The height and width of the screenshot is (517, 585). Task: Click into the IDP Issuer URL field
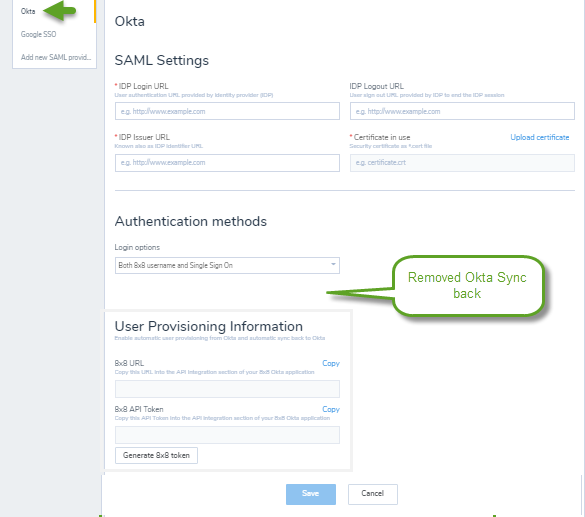coord(227,163)
